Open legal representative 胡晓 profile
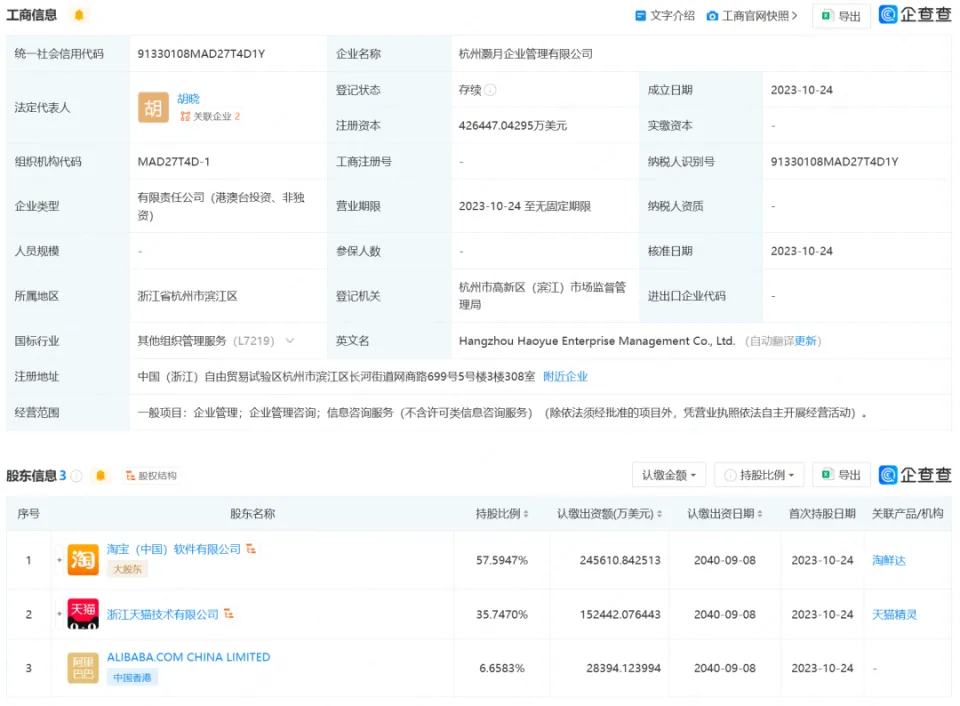960x706 pixels. pyautogui.click(x=189, y=99)
